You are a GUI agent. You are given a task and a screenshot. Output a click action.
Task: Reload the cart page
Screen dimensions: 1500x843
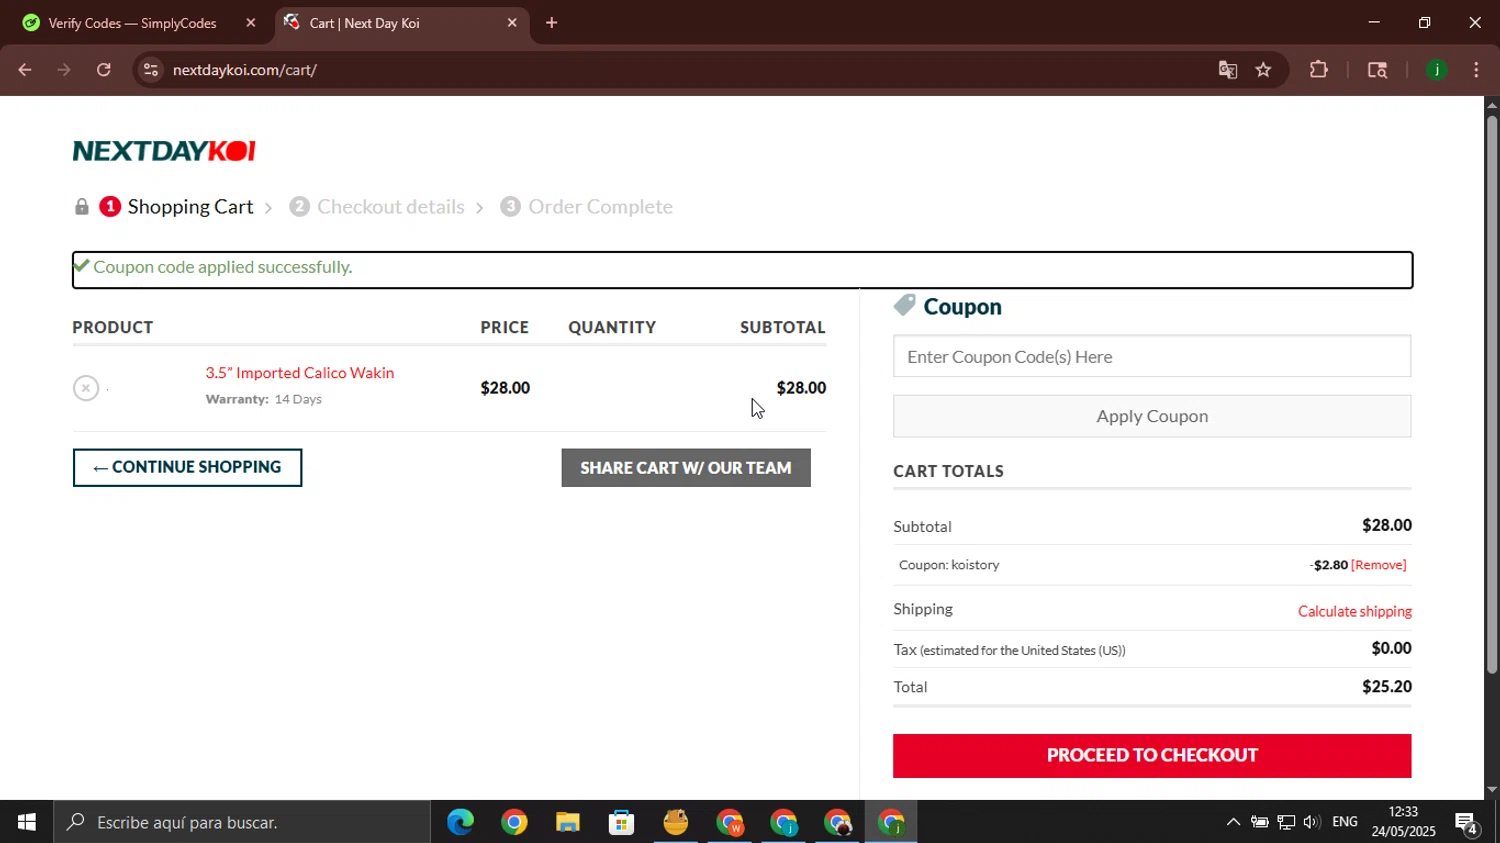point(104,70)
